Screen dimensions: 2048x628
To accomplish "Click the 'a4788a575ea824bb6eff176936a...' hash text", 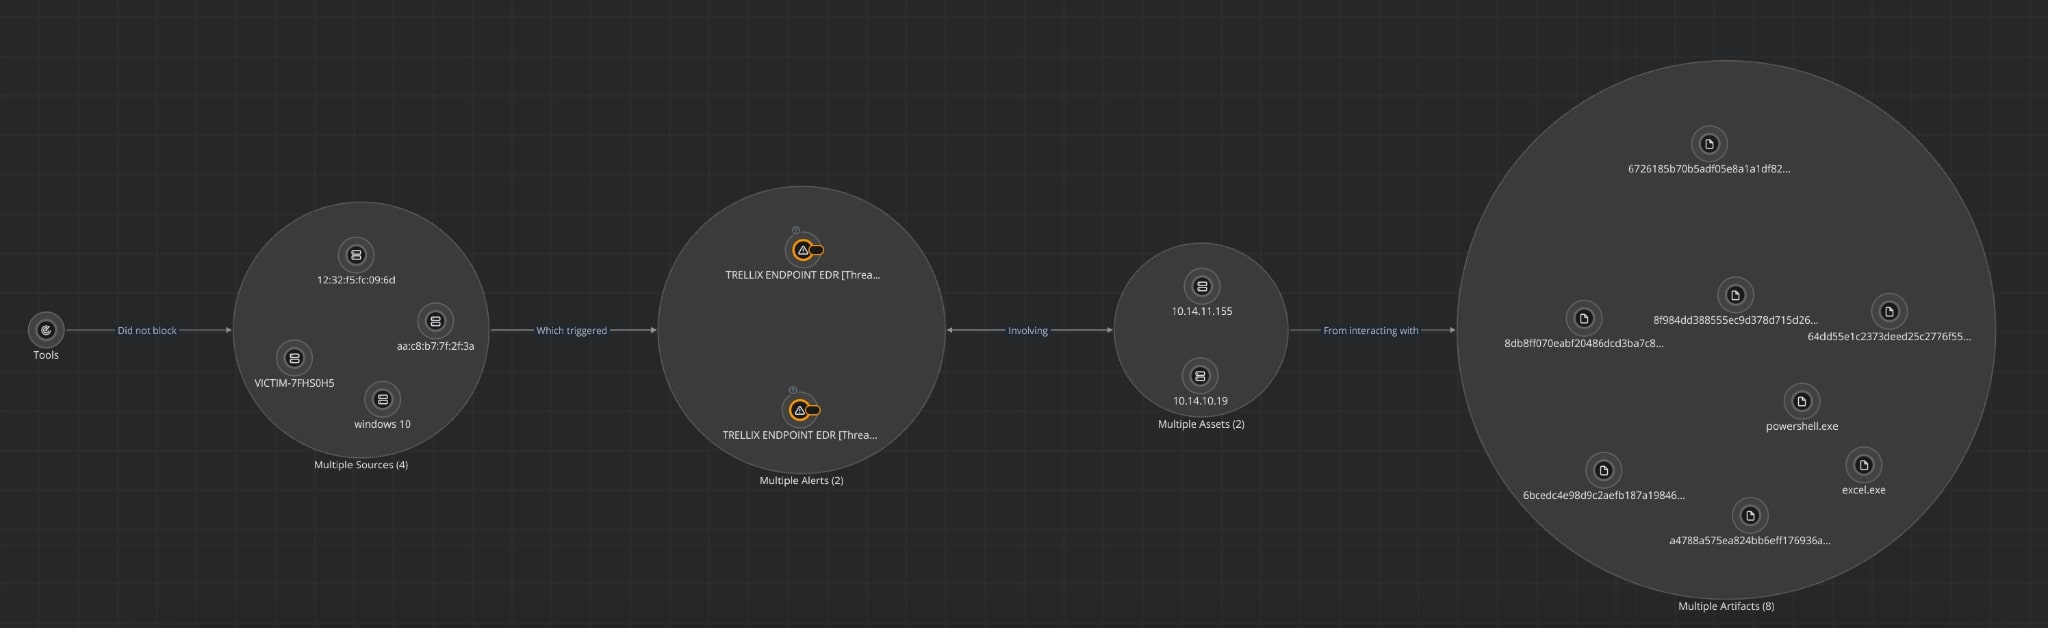I will point(1750,541).
